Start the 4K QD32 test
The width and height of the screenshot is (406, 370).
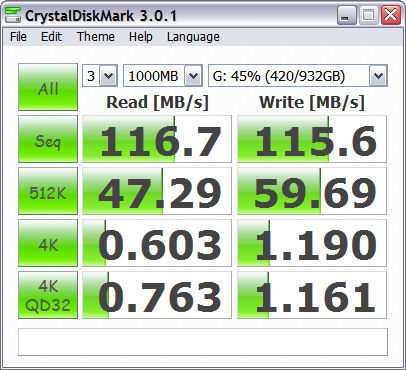pyautogui.click(x=48, y=295)
